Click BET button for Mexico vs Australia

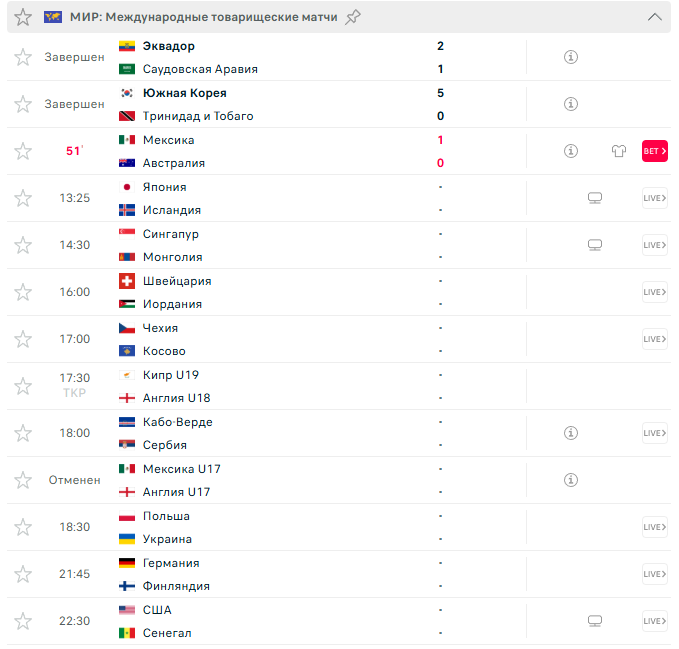click(x=654, y=151)
